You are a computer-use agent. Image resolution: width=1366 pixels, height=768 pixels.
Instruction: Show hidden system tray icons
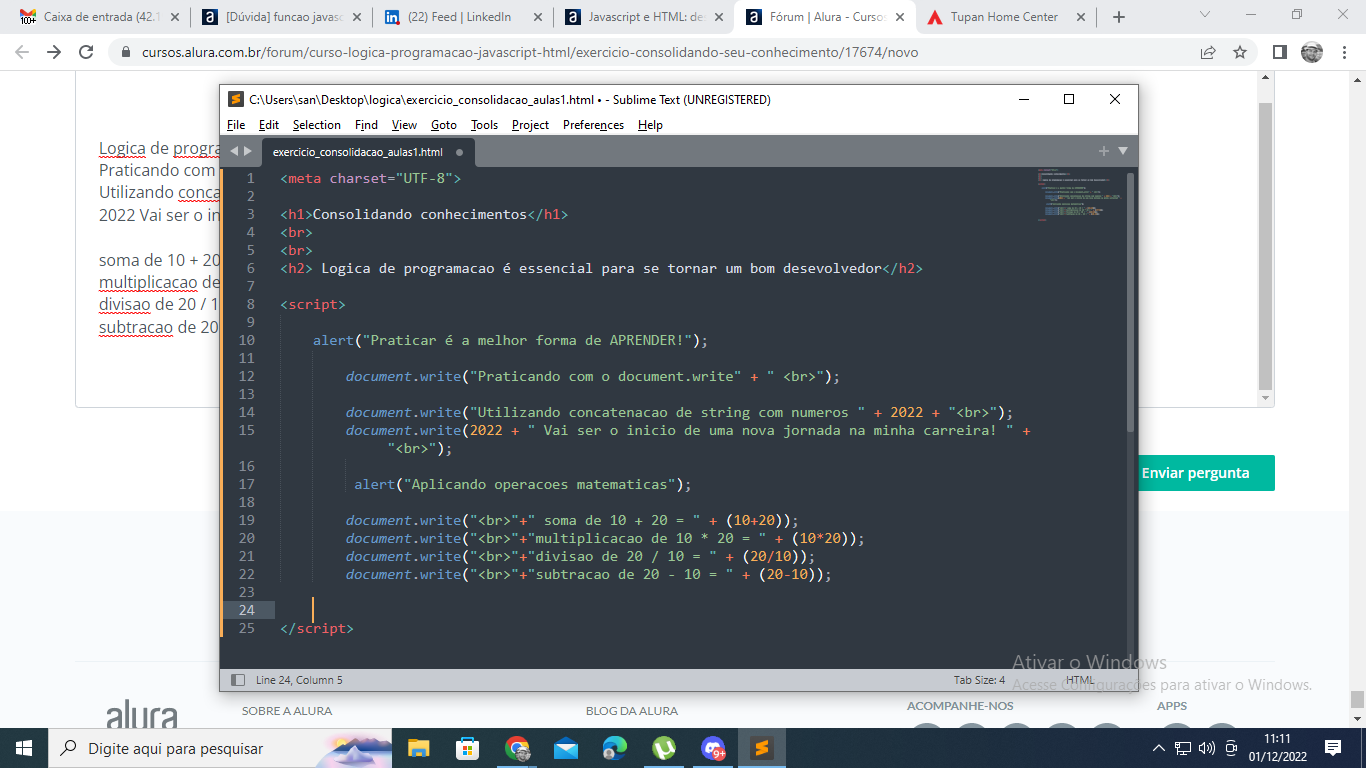(x=1159, y=748)
